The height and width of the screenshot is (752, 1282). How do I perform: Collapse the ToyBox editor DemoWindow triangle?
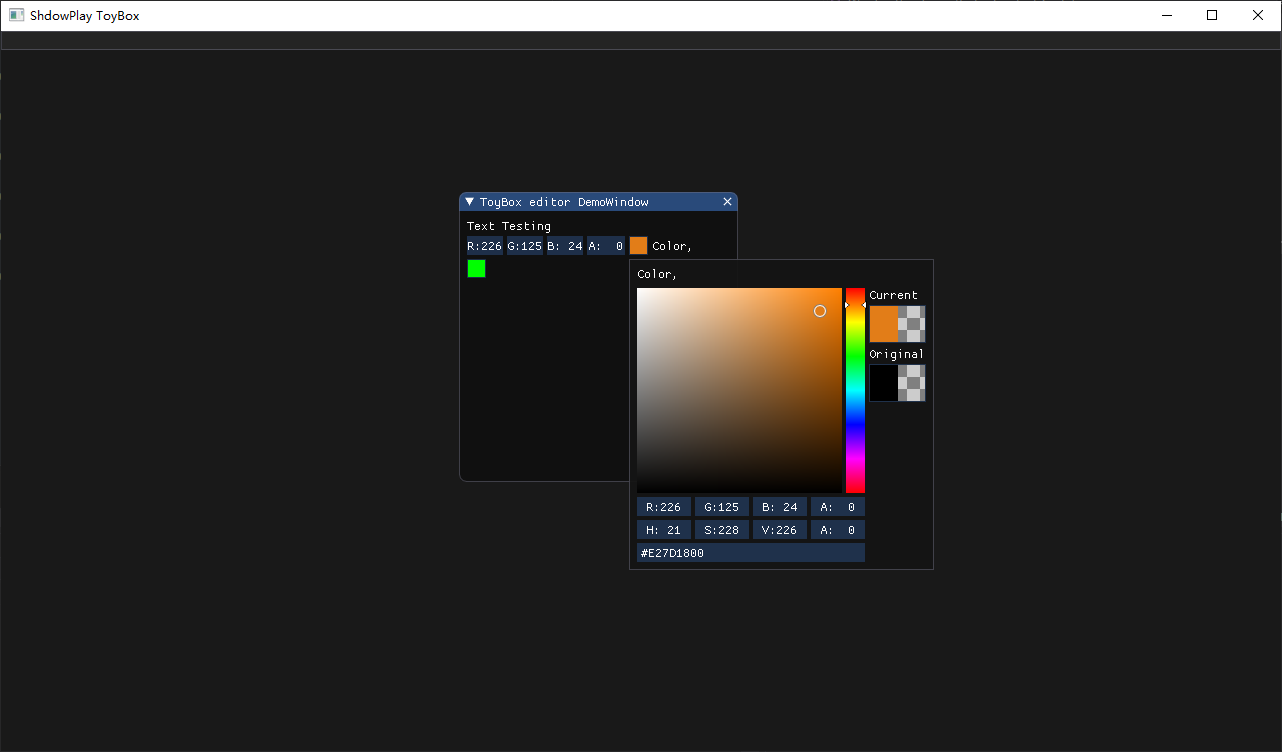(469, 202)
